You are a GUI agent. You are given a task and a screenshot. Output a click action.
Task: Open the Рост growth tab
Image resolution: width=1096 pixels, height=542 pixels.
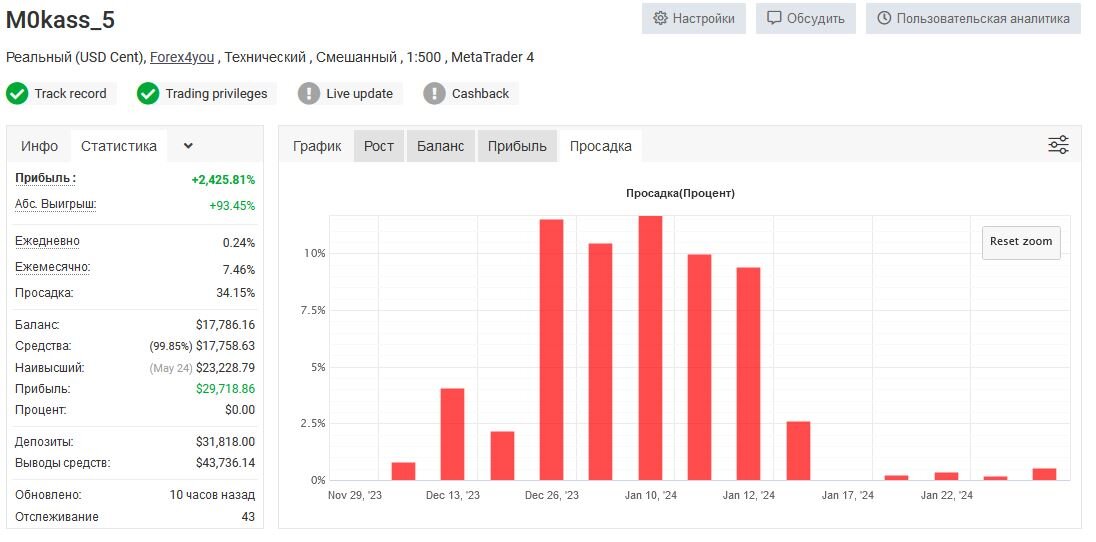coord(379,146)
